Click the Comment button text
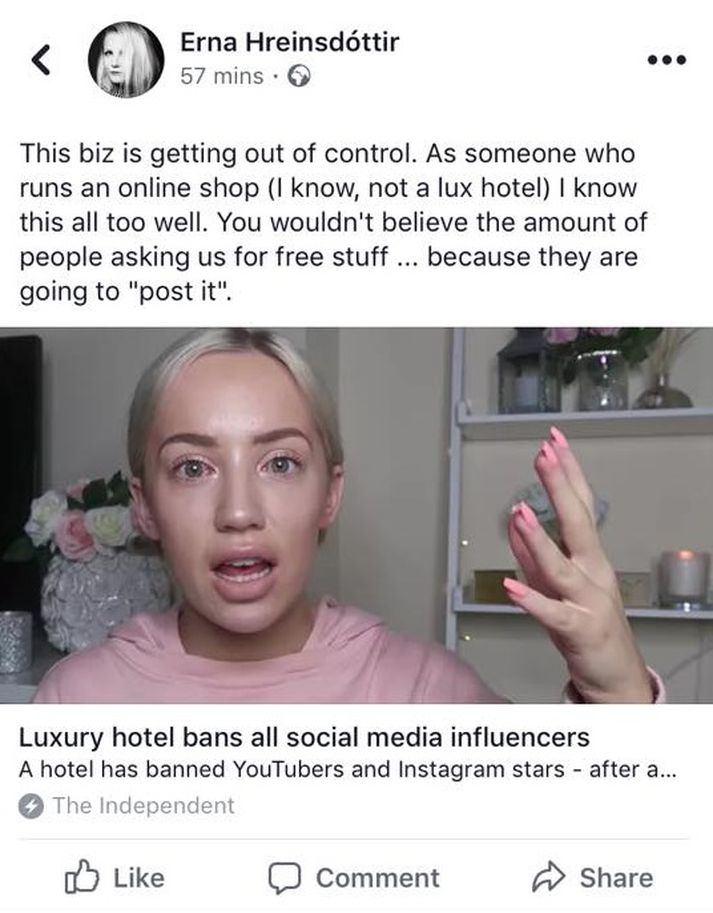 coord(378,878)
